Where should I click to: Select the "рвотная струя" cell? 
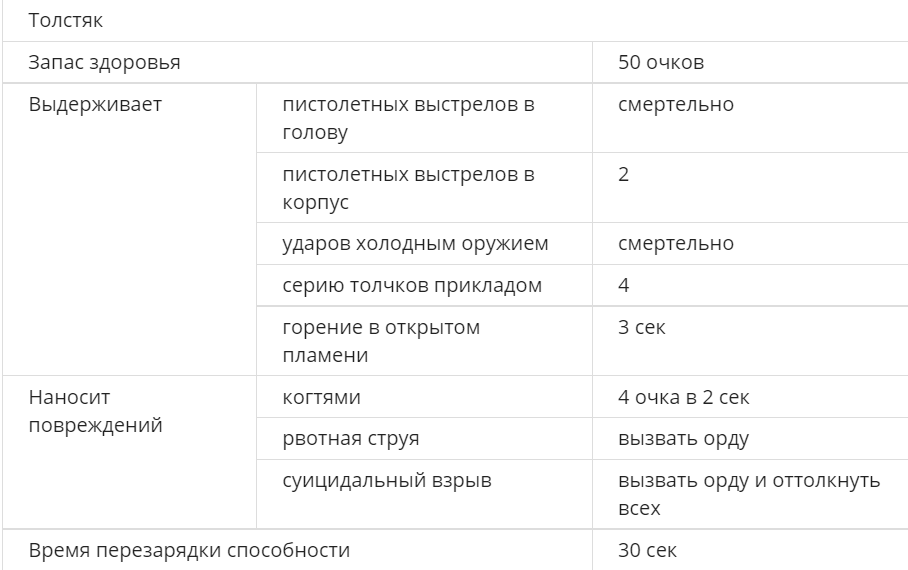[350, 439]
